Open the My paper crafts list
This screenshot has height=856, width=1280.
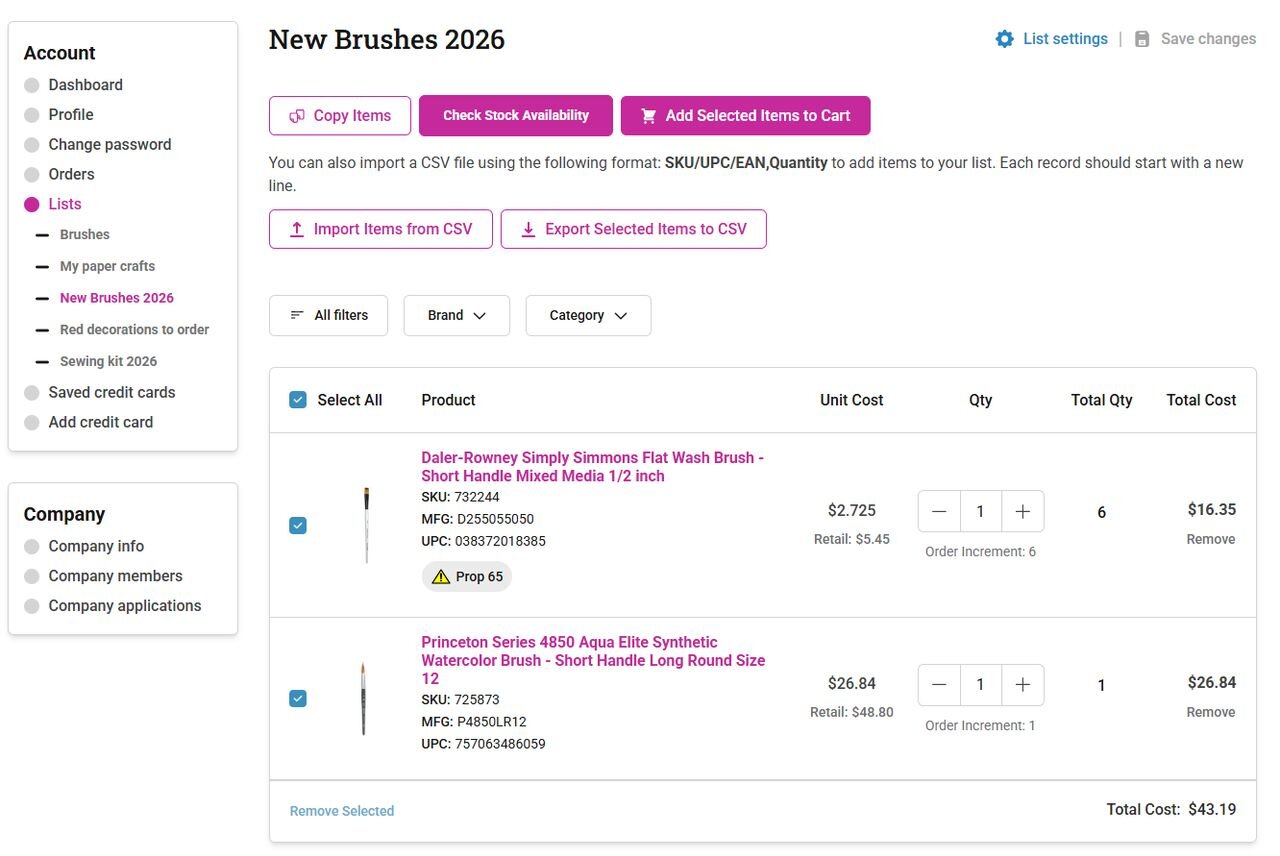tap(107, 266)
